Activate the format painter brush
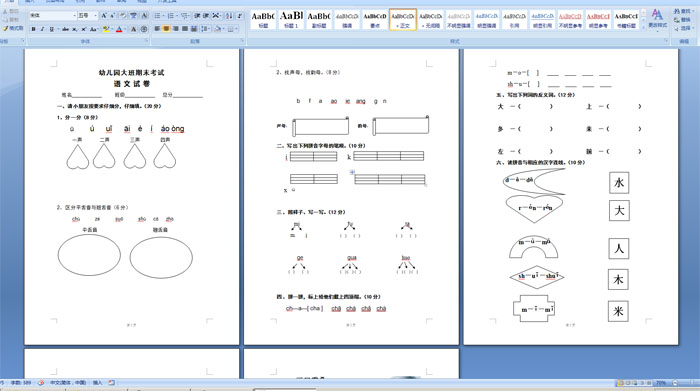This screenshot has width=700, height=391. 13,29
